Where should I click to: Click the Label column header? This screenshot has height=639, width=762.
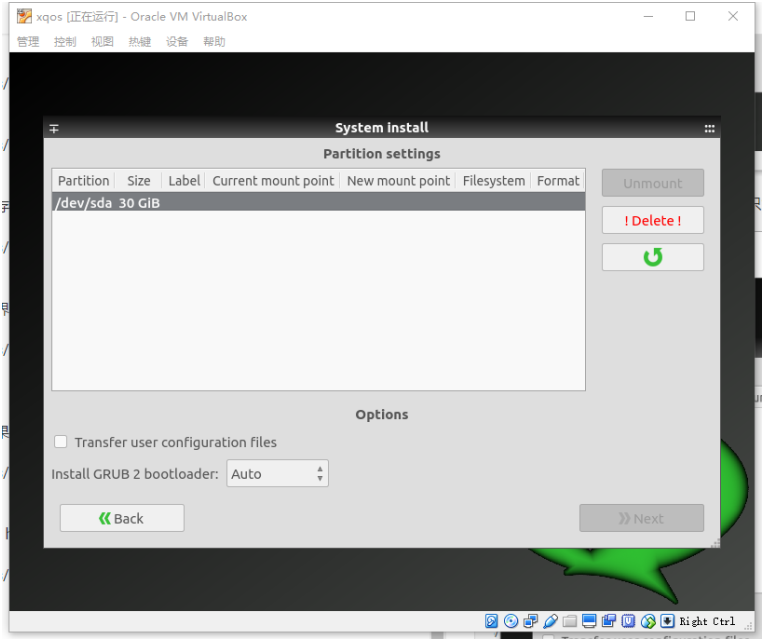coord(184,181)
